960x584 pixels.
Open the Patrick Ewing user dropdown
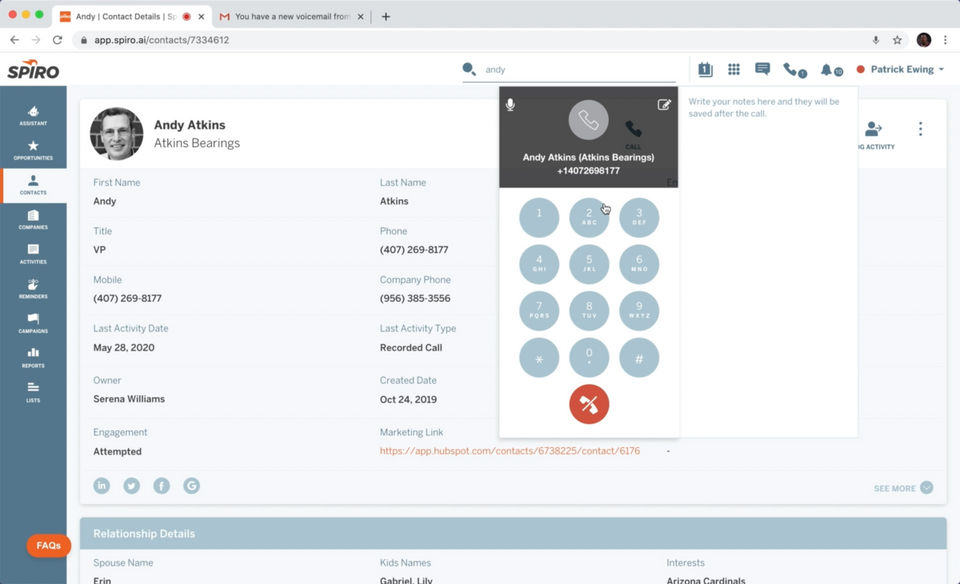click(x=900, y=69)
